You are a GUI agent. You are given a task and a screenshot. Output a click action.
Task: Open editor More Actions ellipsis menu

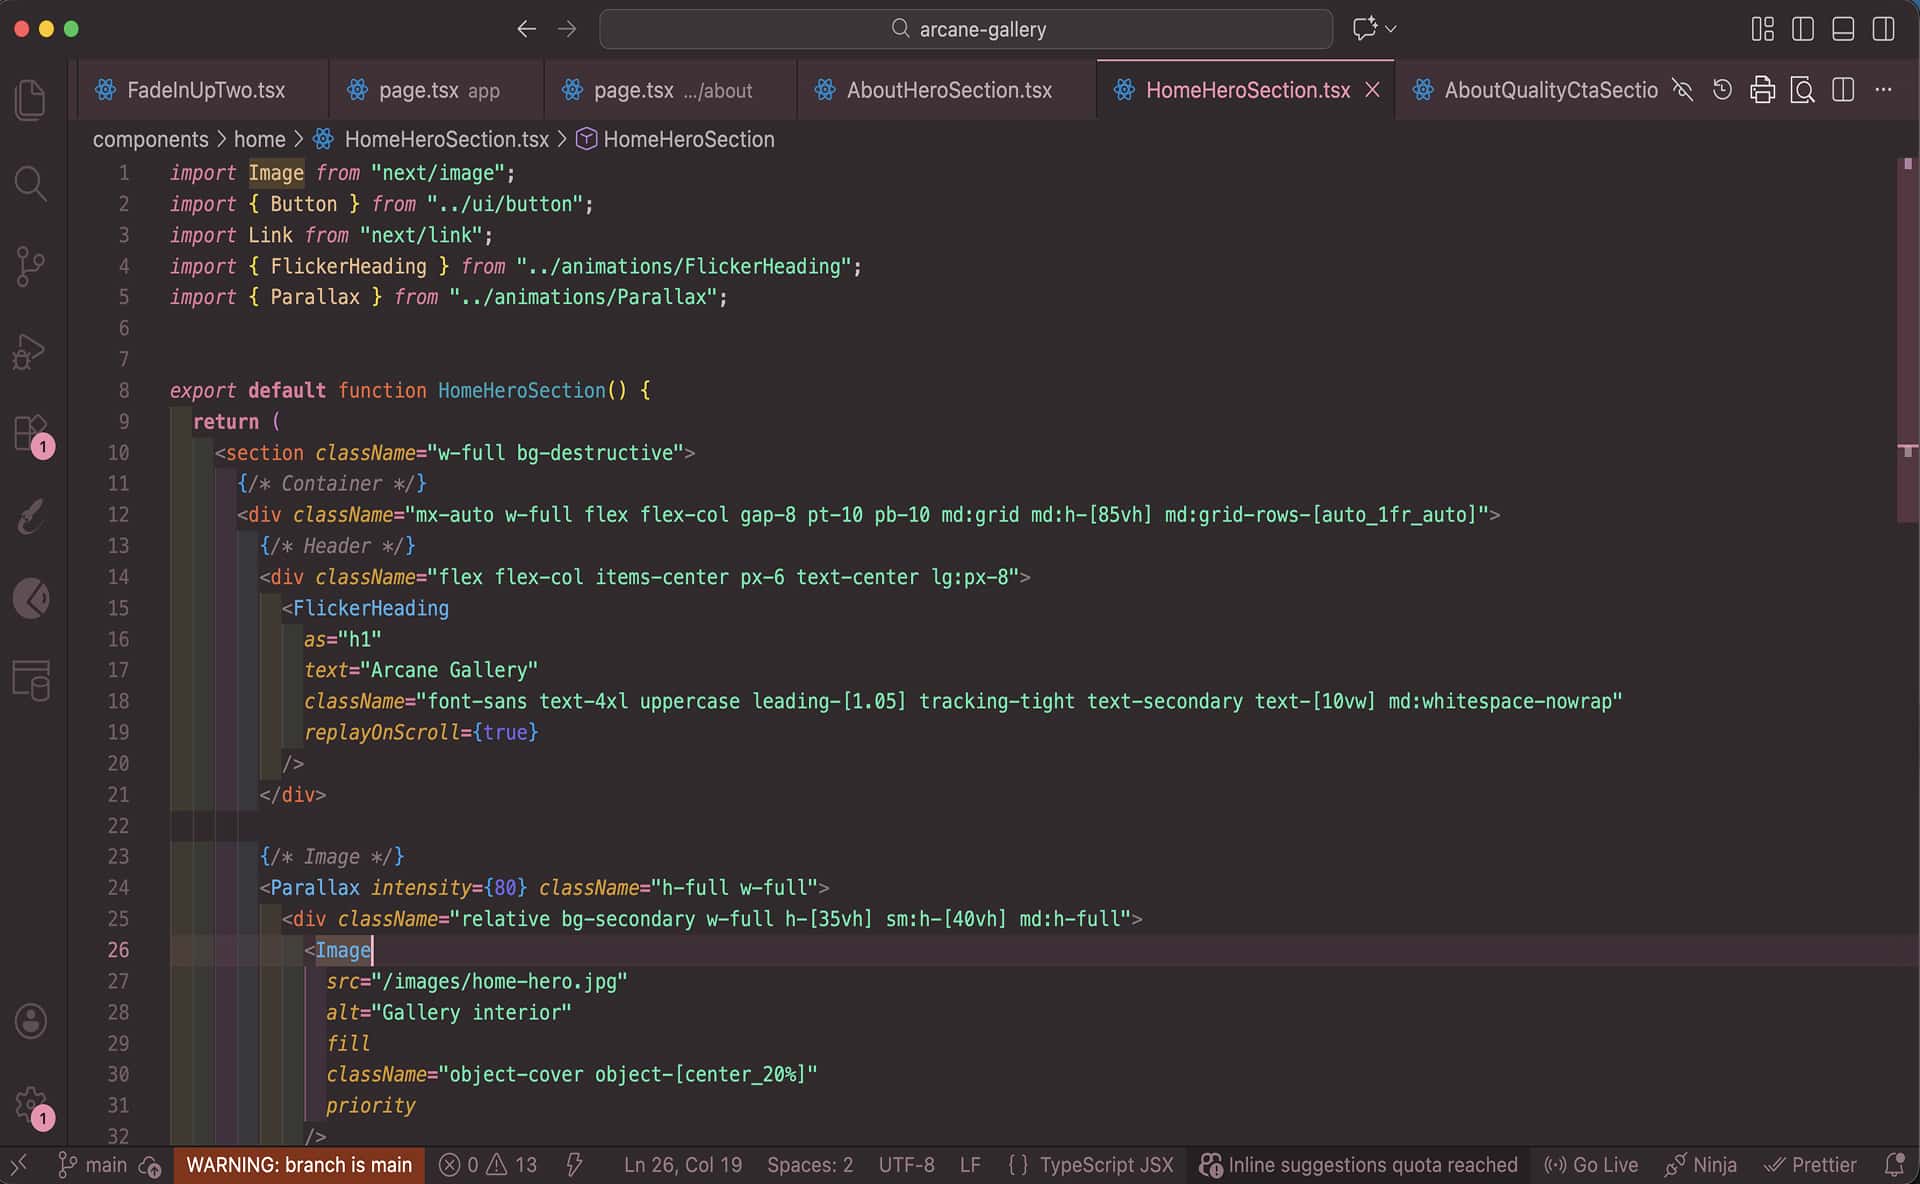[x=1884, y=90]
